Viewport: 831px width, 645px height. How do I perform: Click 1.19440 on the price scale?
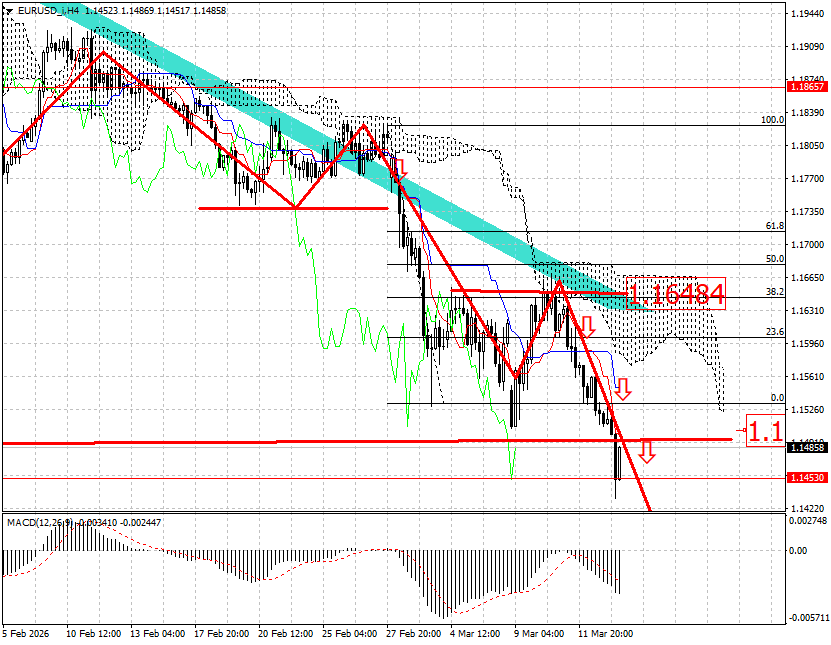point(807,14)
